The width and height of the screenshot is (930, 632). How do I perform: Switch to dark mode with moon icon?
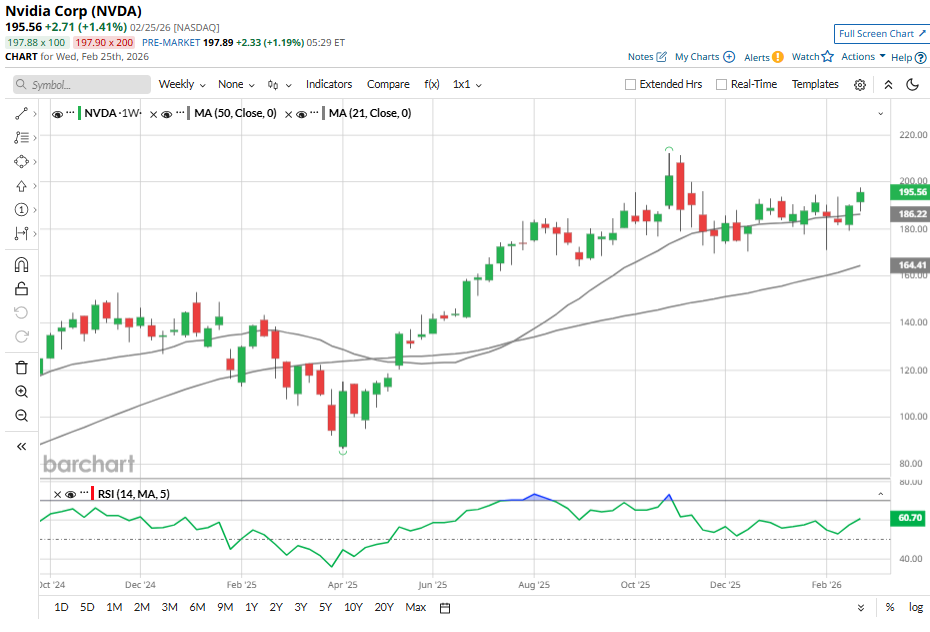(x=912, y=85)
